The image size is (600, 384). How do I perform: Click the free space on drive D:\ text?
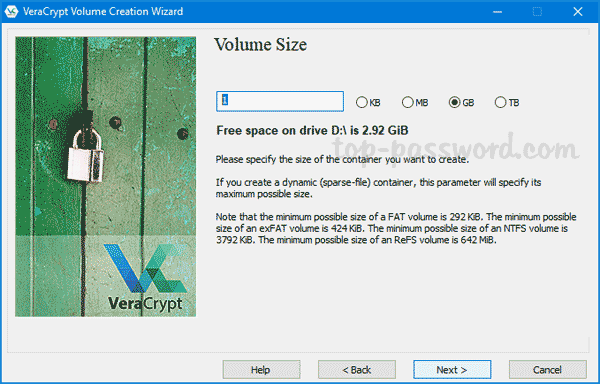(312, 130)
